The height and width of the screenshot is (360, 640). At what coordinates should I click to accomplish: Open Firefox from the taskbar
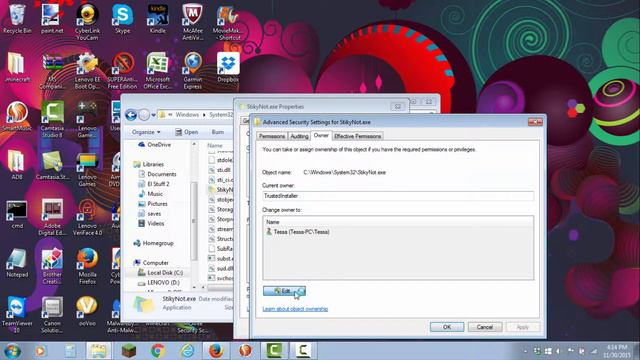[216, 351]
